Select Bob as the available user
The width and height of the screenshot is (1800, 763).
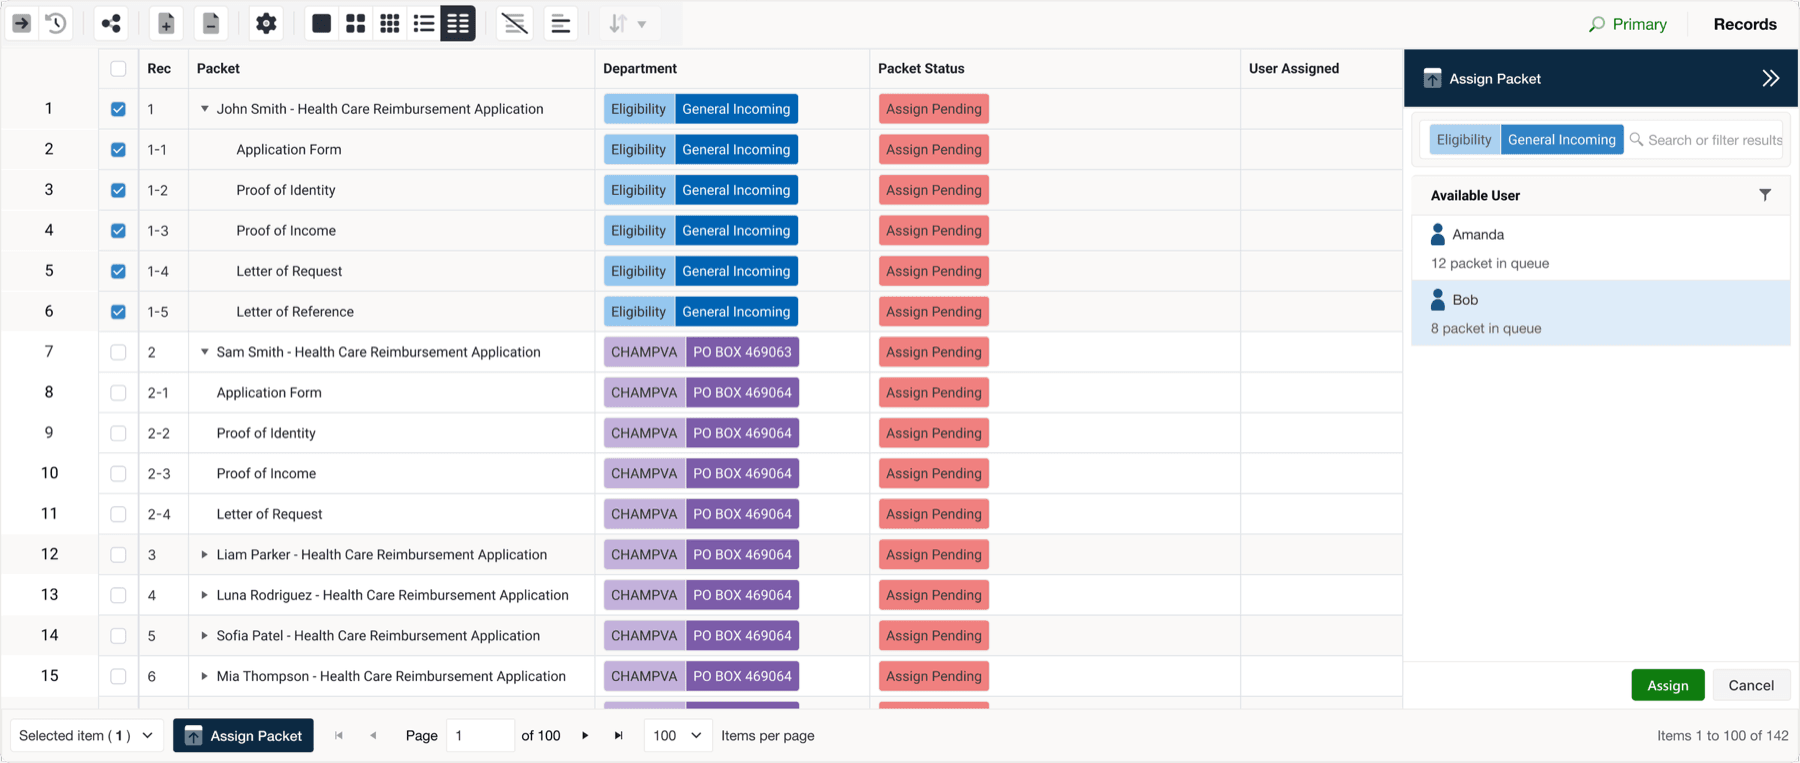point(1601,313)
